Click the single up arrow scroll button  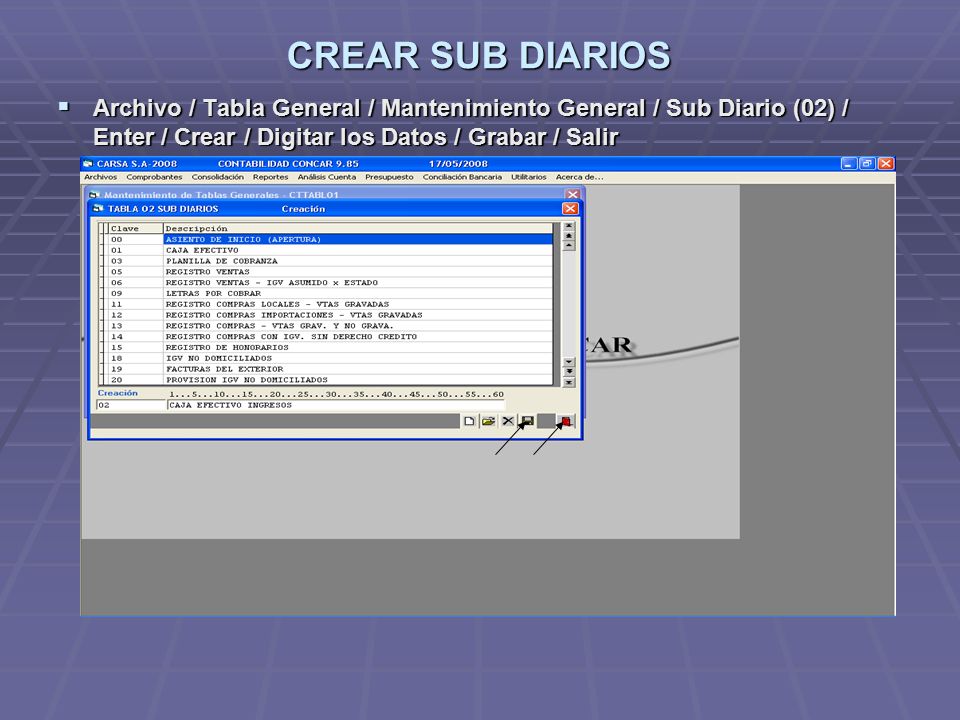tap(569, 246)
